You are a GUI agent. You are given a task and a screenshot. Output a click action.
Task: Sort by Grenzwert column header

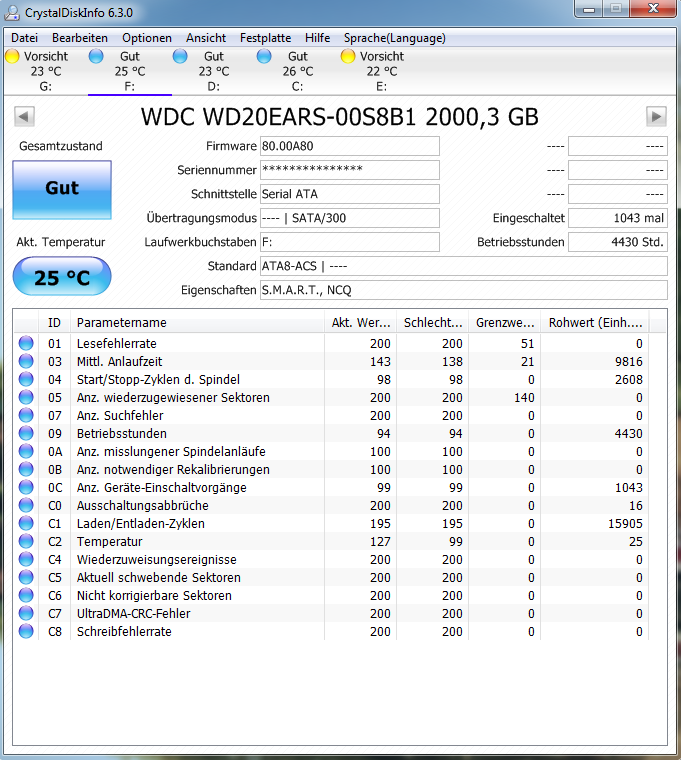(505, 322)
